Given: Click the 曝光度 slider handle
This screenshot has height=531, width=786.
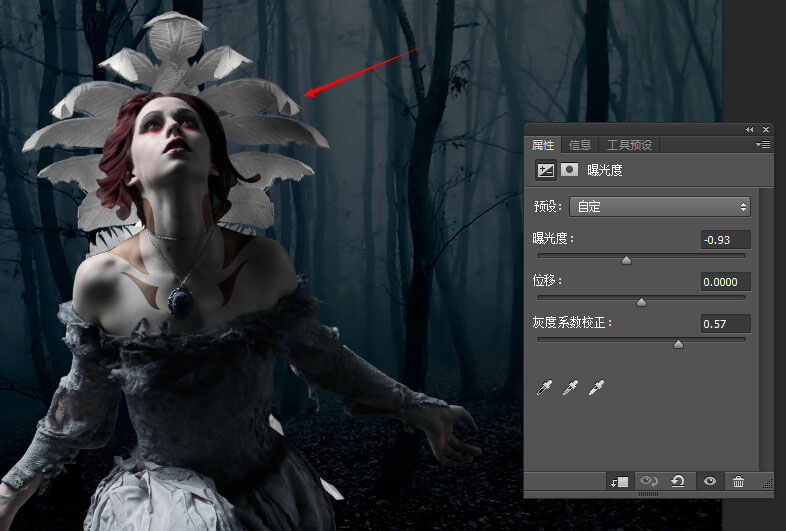Looking at the screenshot, I should click(x=627, y=260).
